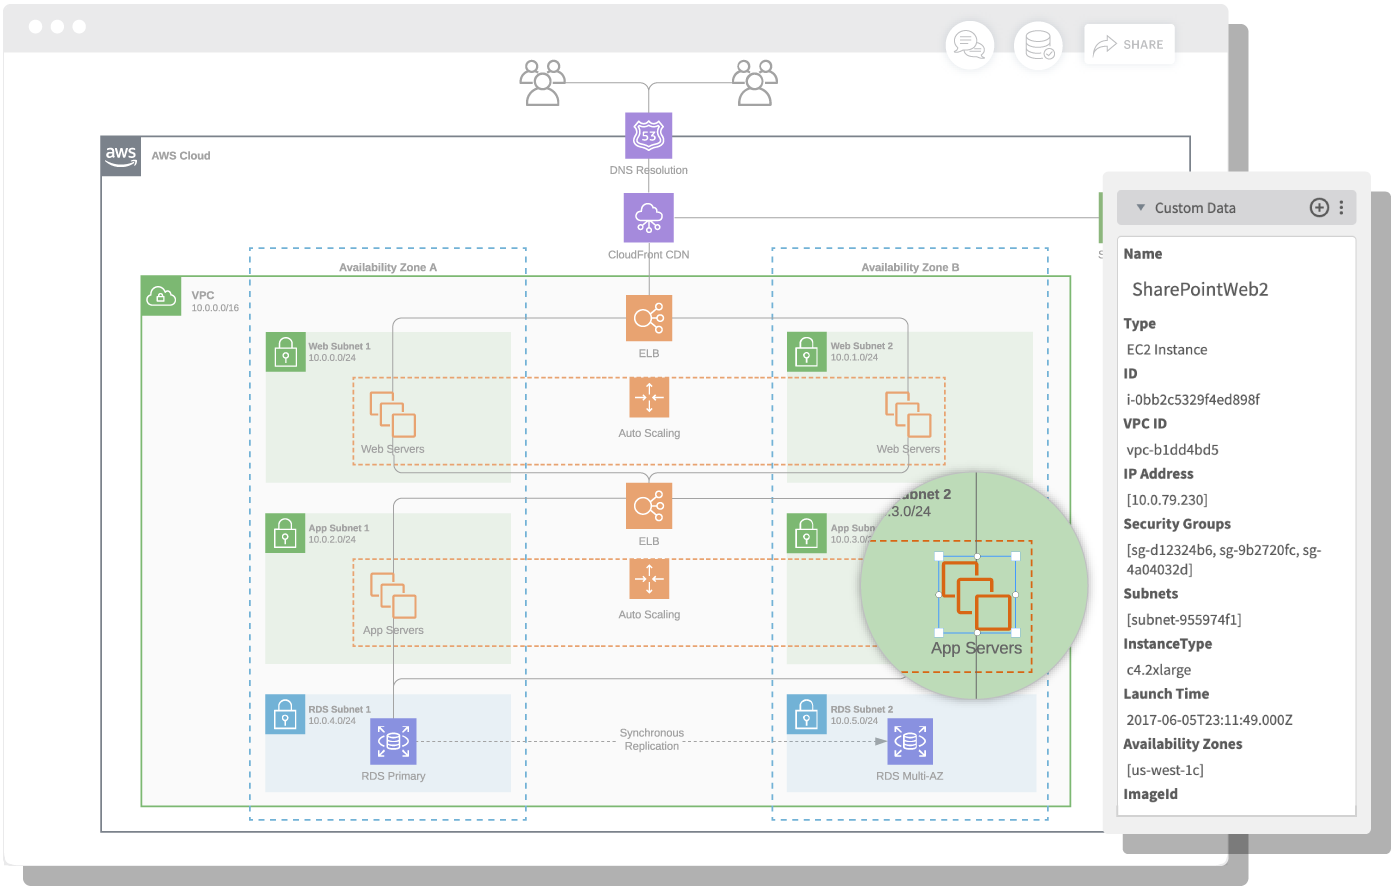Viewport: 1400px width, 888px height.
Task: Click the App Subnet 1 lock icon
Action: tap(286, 534)
